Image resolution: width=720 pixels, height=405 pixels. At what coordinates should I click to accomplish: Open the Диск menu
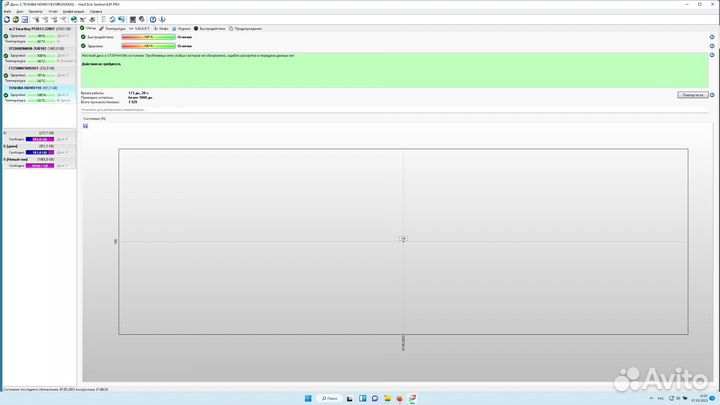pyautogui.click(x=20, y=11)
